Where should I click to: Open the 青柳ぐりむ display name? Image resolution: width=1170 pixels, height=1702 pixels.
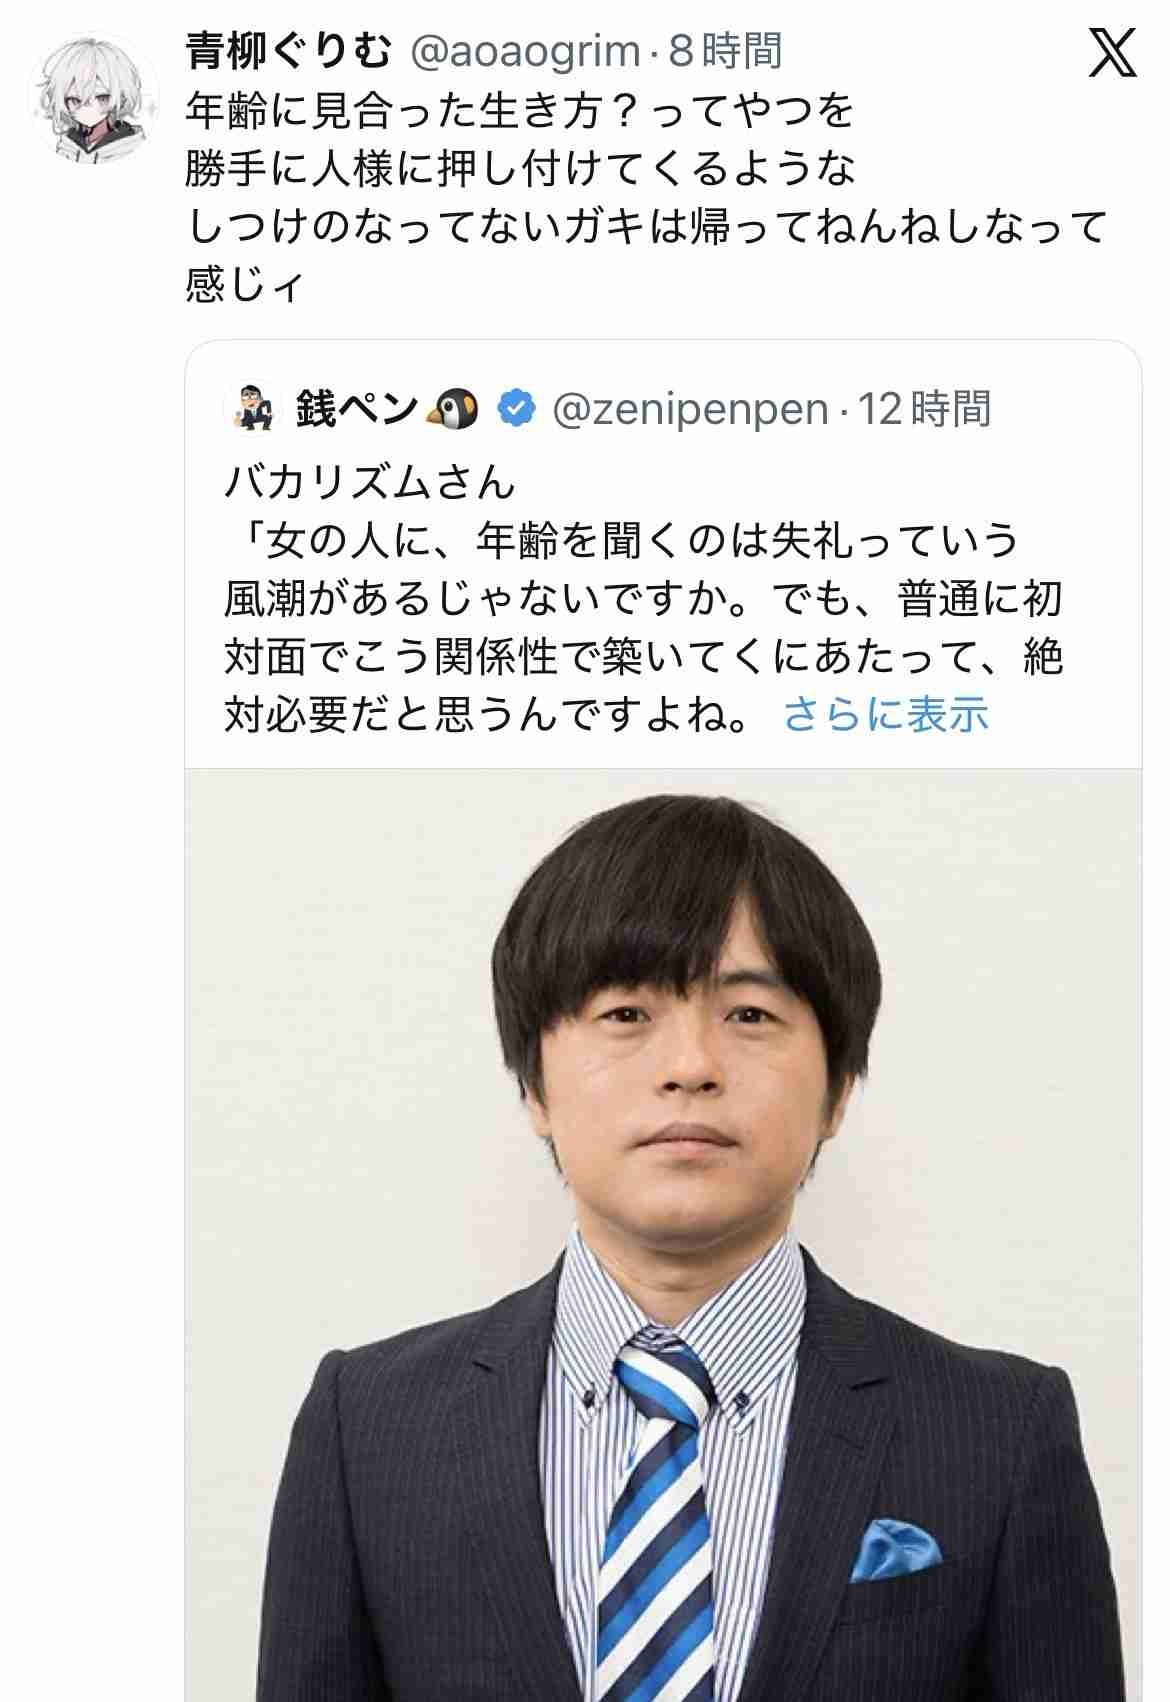click(288, 51)
